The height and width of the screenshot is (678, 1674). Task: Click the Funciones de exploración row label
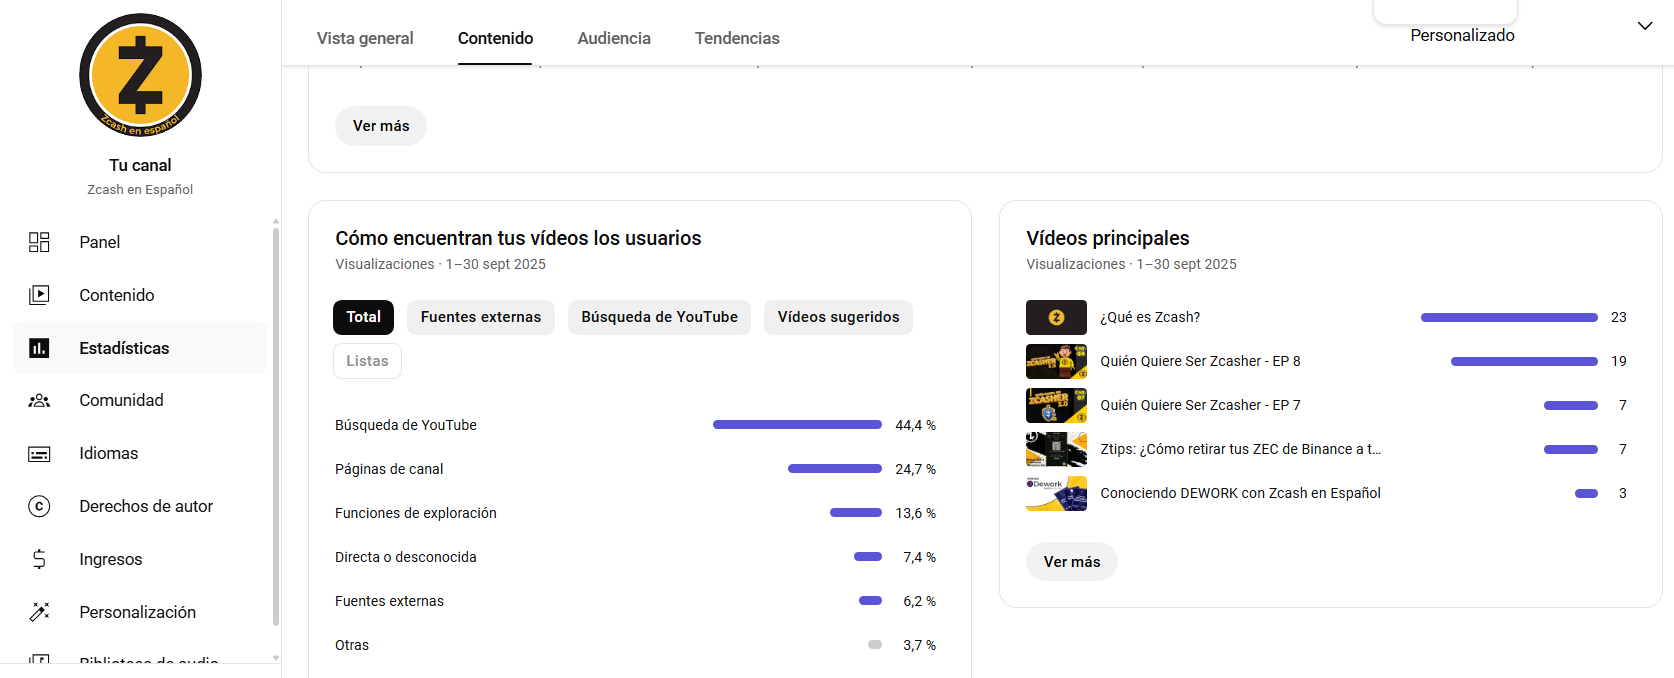coord(416,513)
